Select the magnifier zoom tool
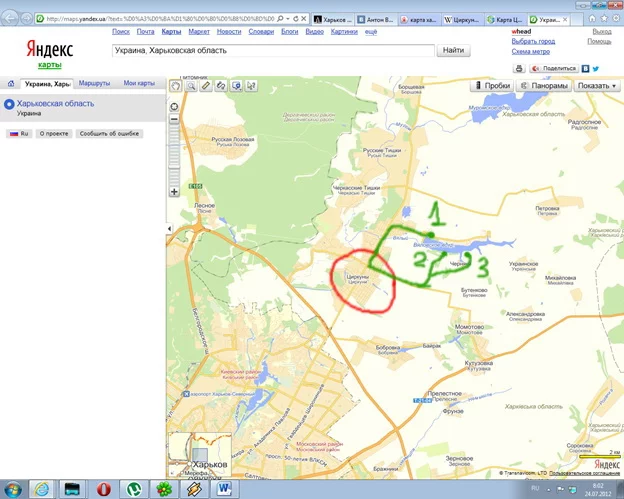This screenshot has height=499, width=624. (x=190, y=86)
